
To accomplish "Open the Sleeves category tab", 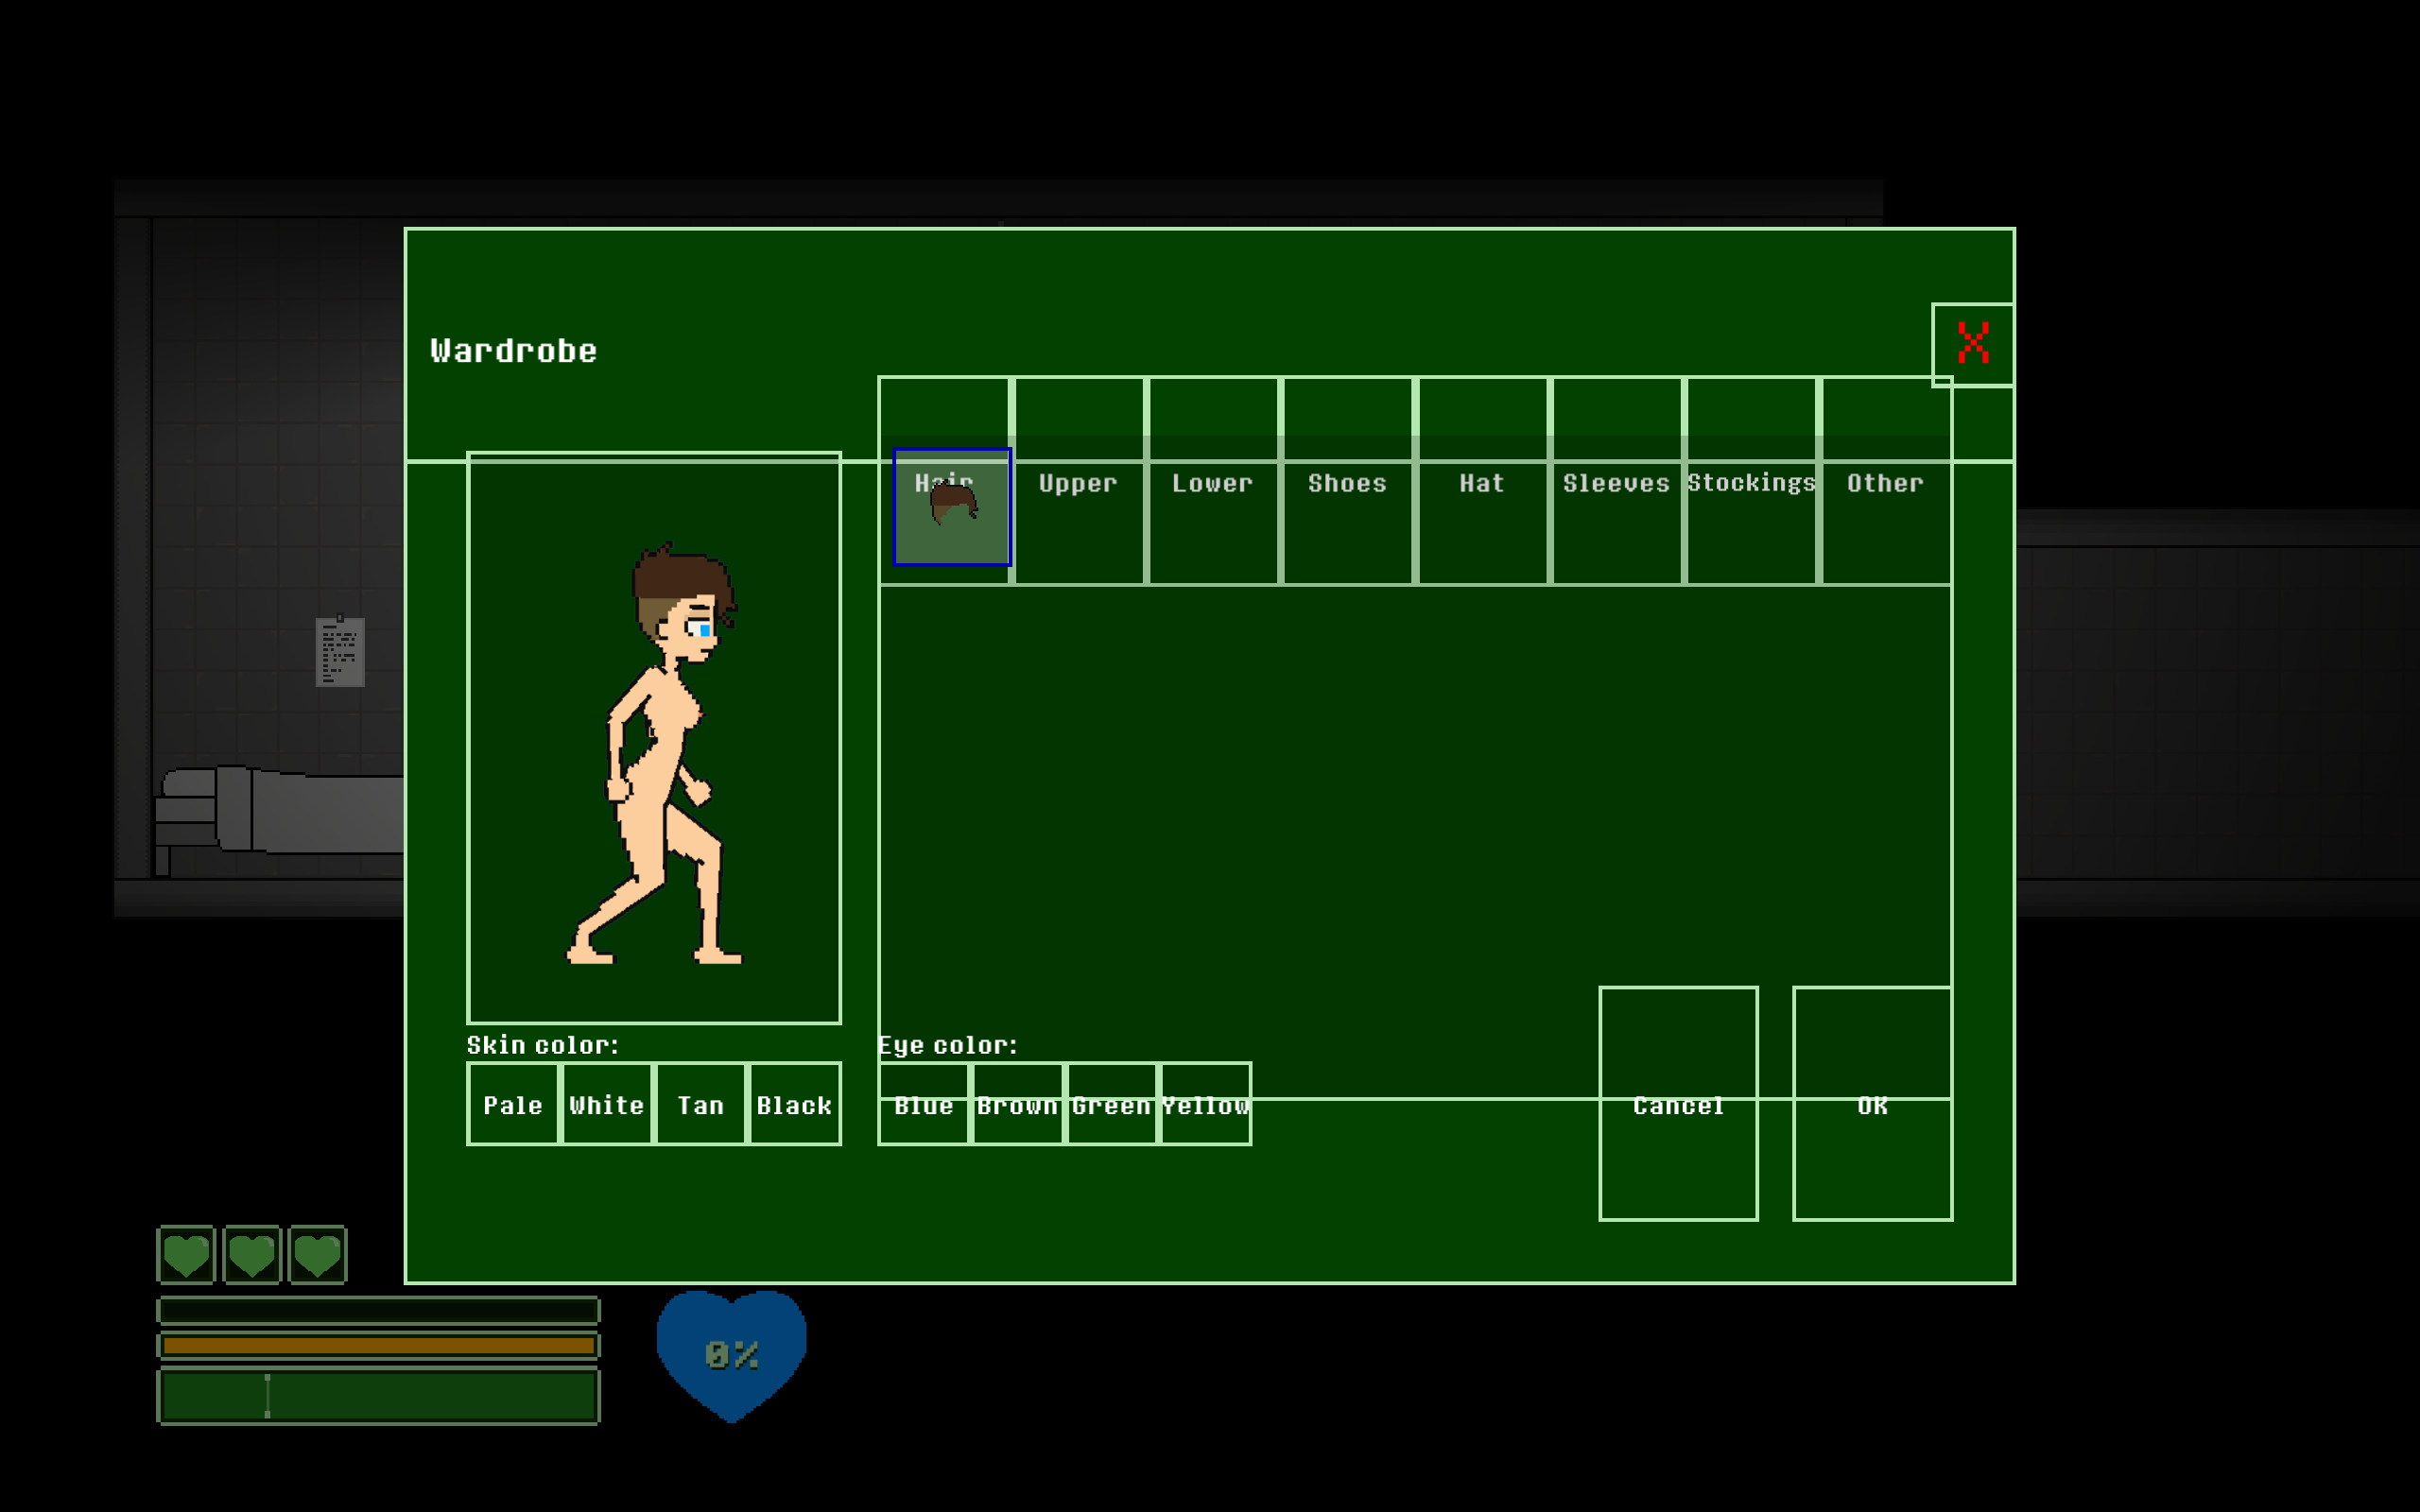I will (1616, 483).
